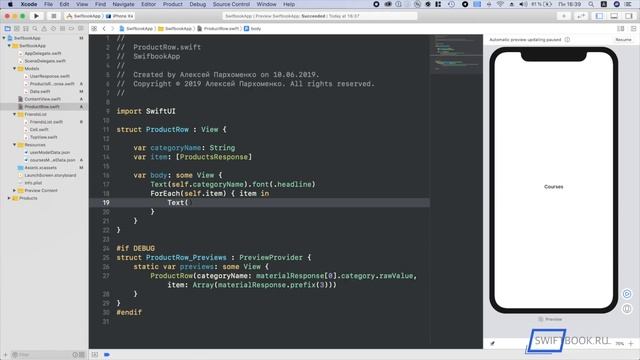Start Live Preview play button
The image size is (640, 360).
pos(627,293)
